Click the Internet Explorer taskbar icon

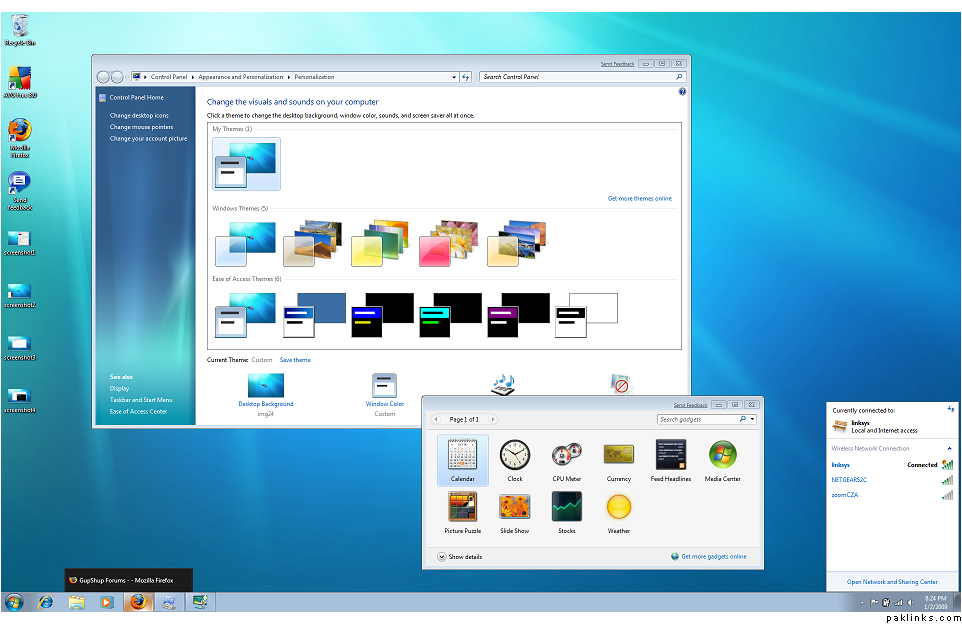click(x=45, y=602)
